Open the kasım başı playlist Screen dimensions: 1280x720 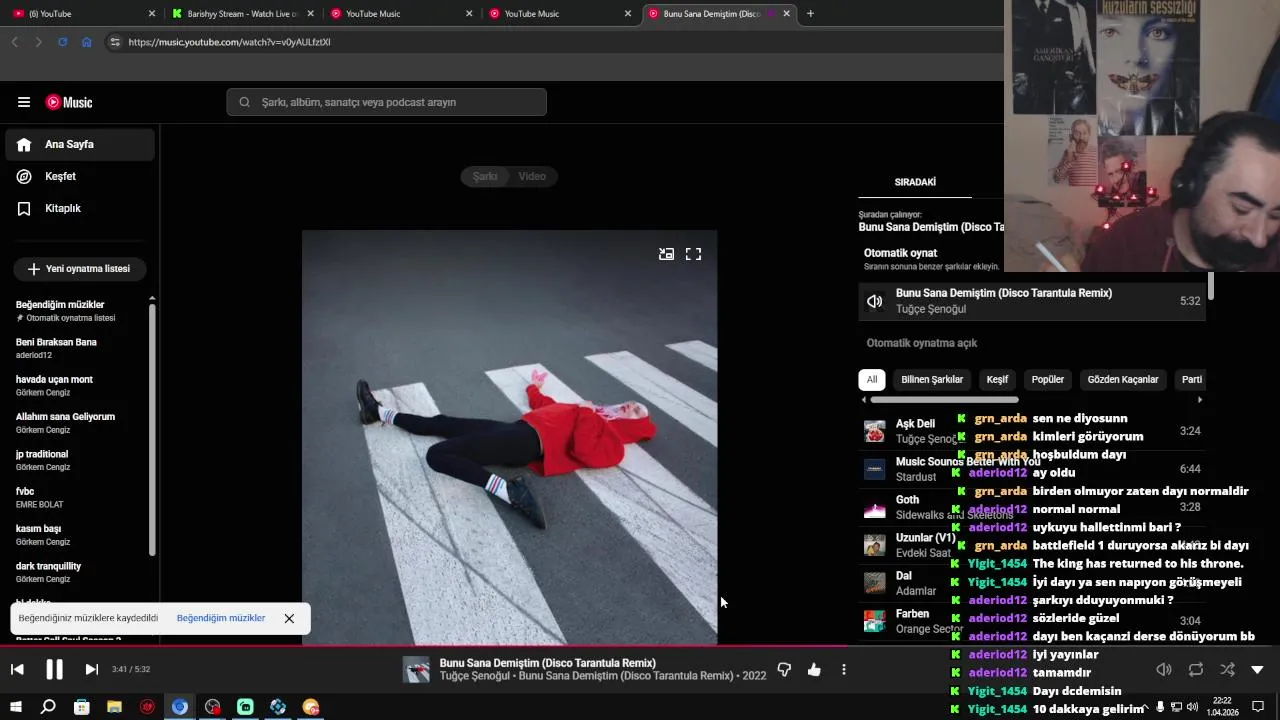80,535
